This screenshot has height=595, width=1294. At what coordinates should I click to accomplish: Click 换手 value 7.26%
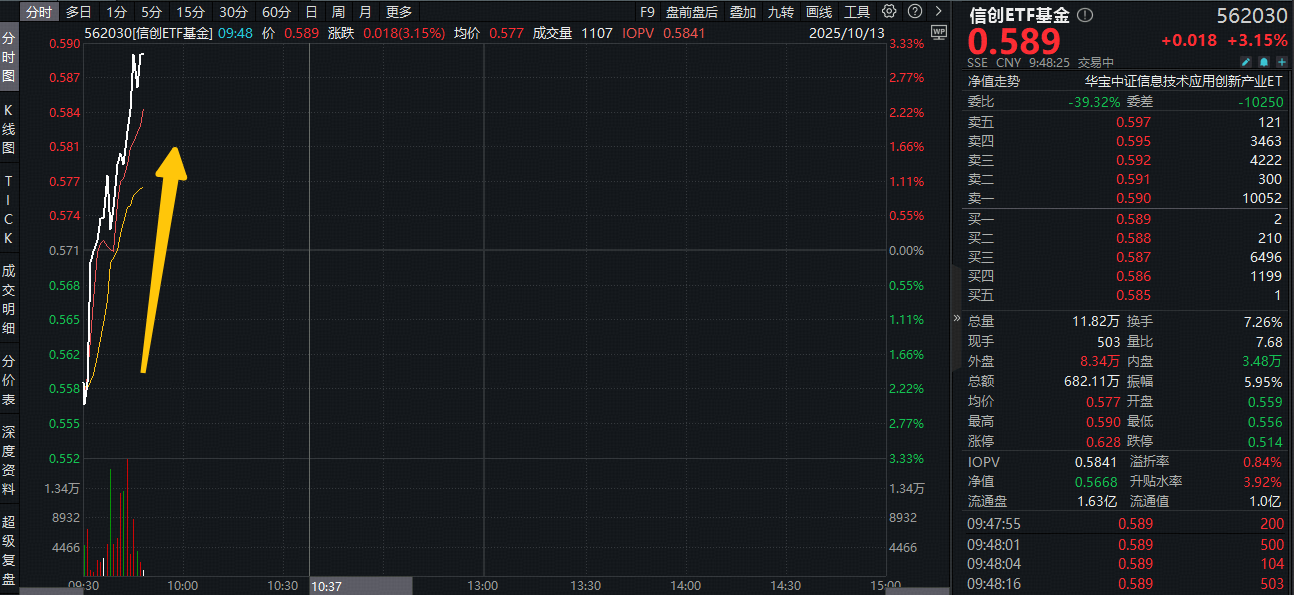(1262, 322)
